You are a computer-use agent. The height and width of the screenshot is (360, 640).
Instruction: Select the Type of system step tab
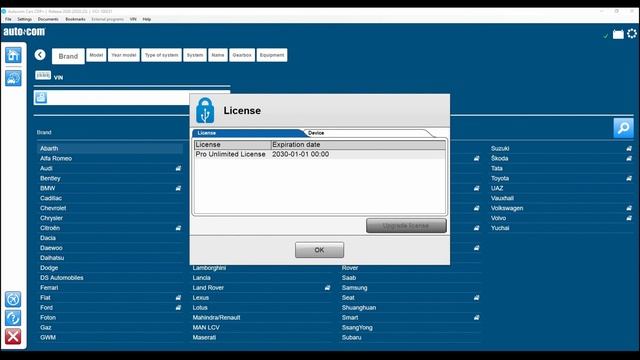pyautogui.click(x=161, y=55)
